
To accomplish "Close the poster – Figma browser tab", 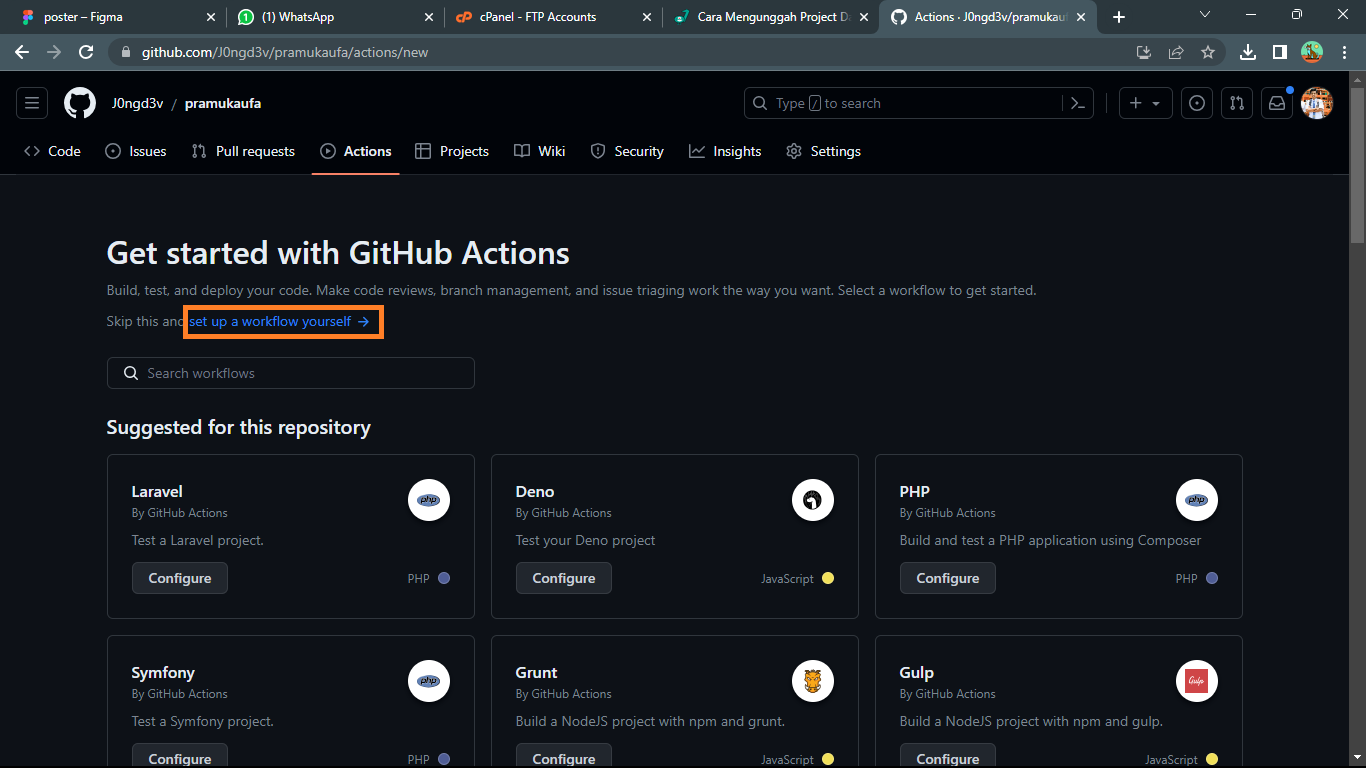I will 210,17.
